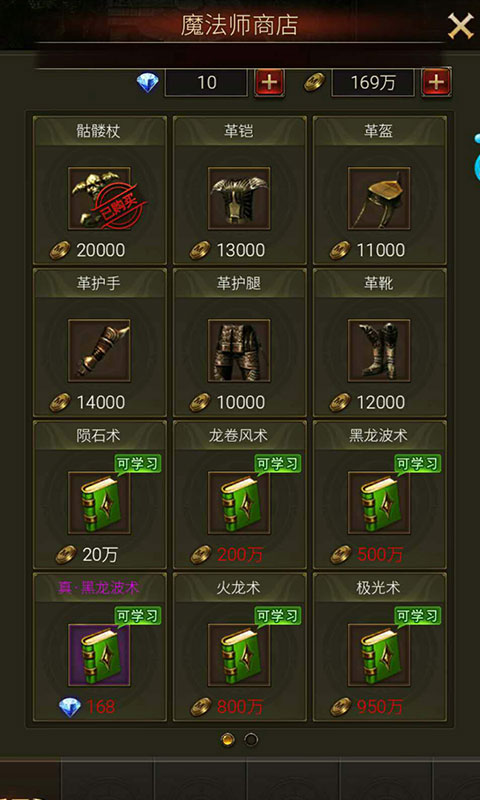Image resolution: width=480 pixels, height=800 pixels.
Task: Pick the 龙卷风术 skill book icon
Action: [x=239, y=503]
